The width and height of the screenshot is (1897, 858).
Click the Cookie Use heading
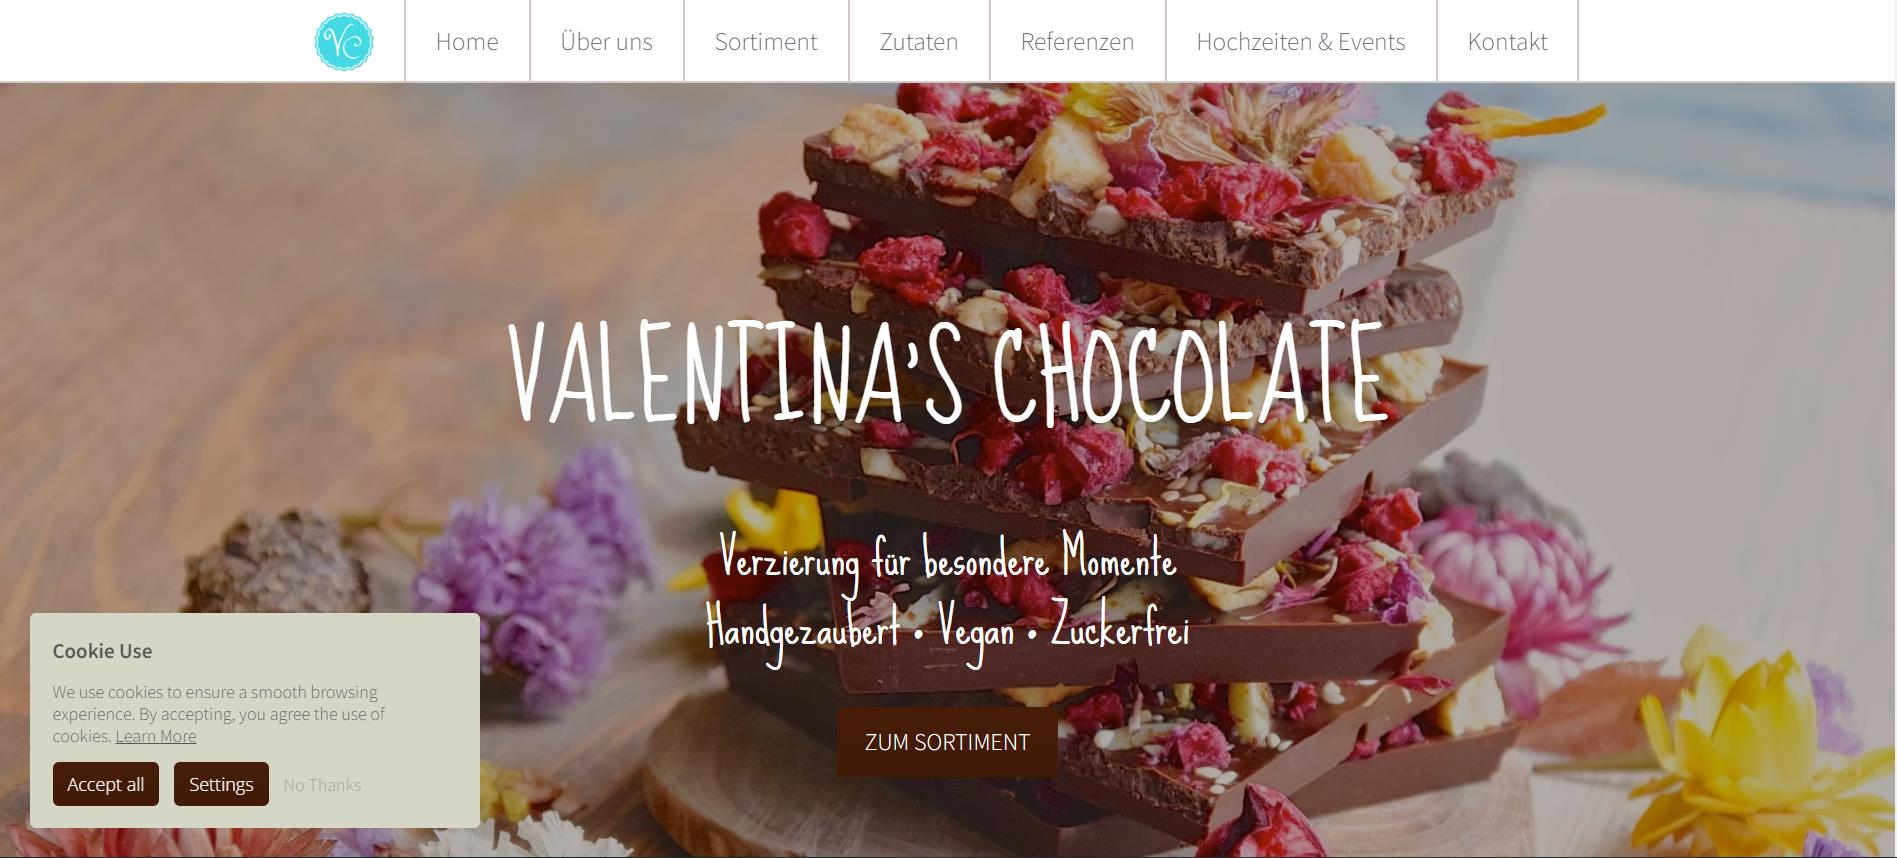tap(102, 651)
